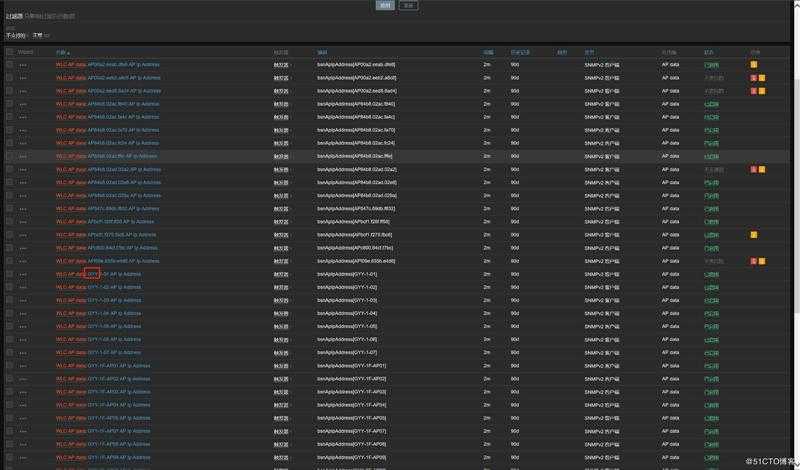The height and width of the screenshot is (470, 800).
Task: Sort the table by the 键值 column
Action: pyautogui.click(x=322, y=52)
